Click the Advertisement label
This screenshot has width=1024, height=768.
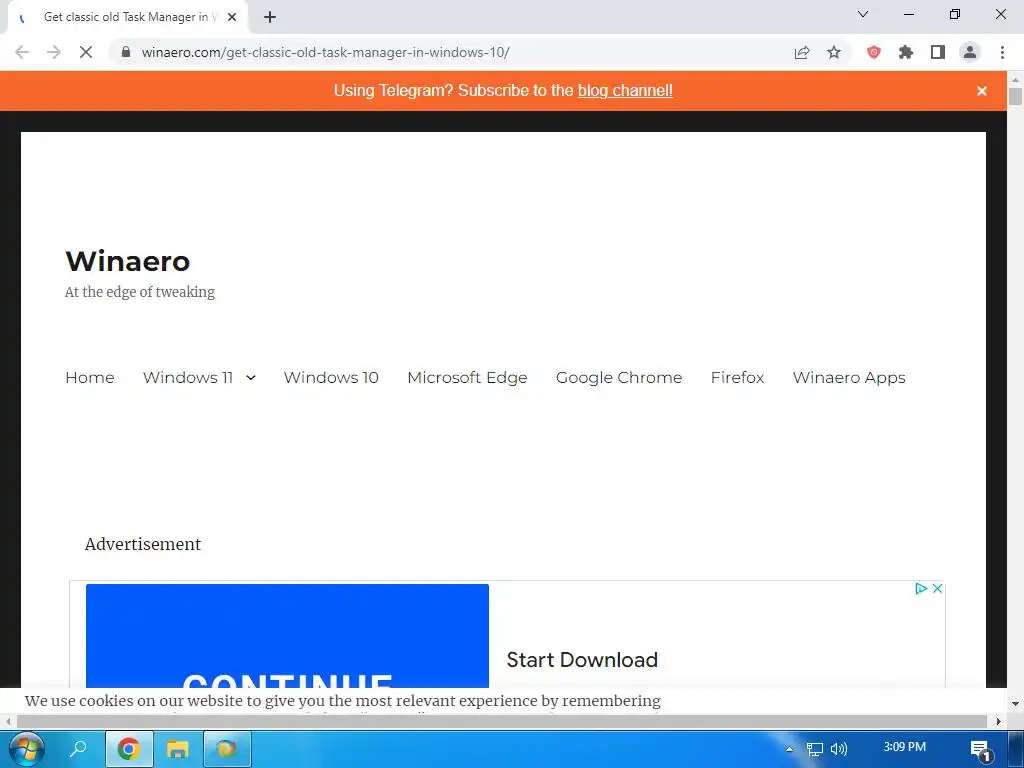coord(143,544)
